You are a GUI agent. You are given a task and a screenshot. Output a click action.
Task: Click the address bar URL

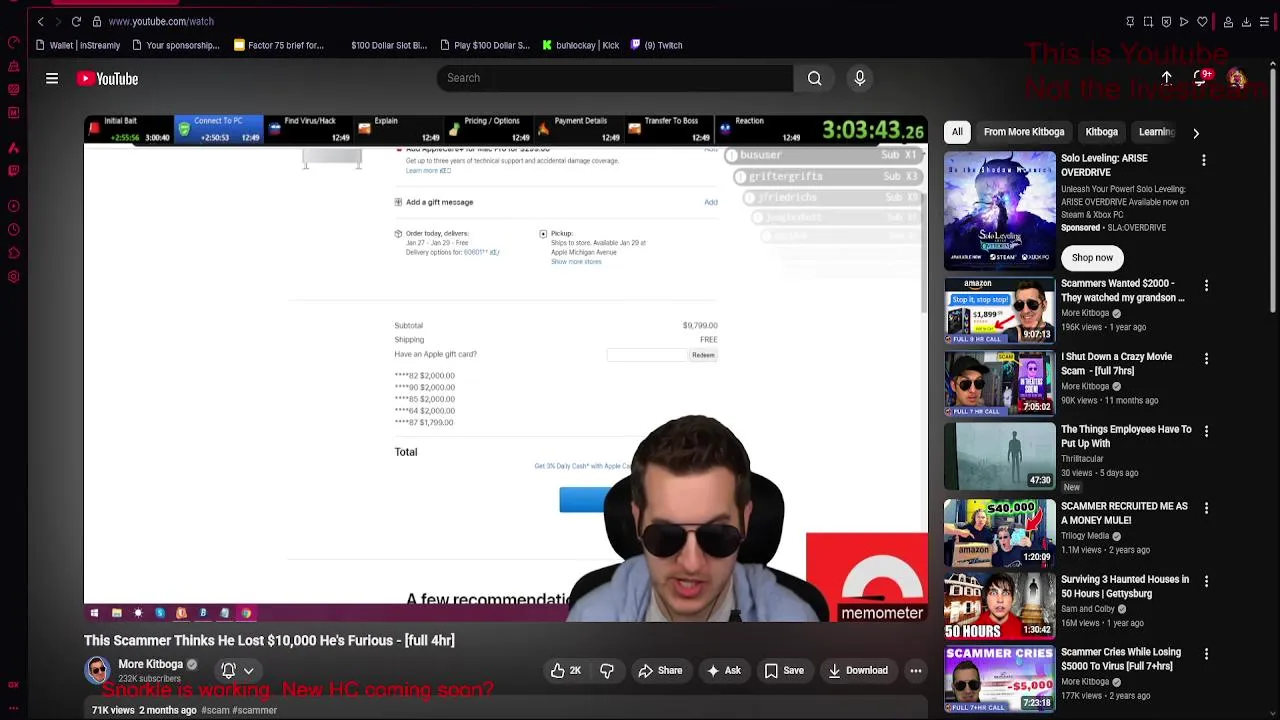click(161, 21)
